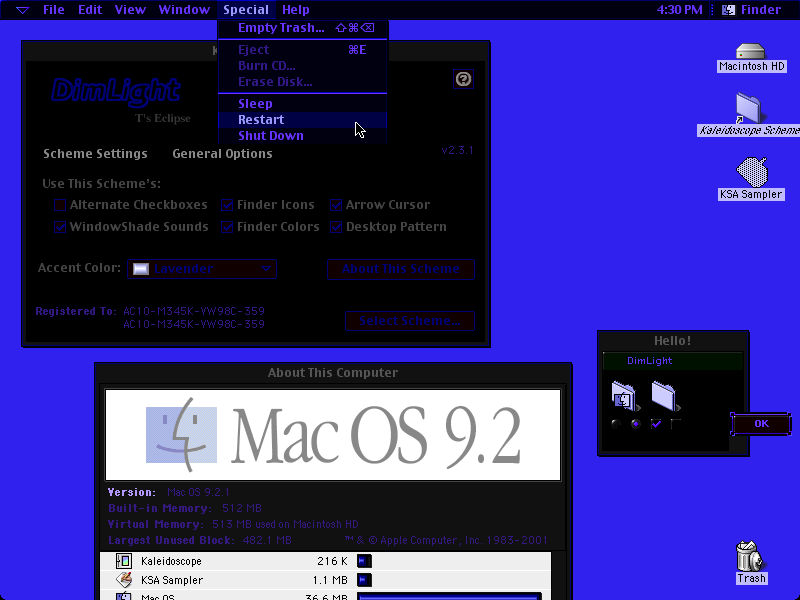Click OK in the Hello! window
The width and height of the screenshot is (800, 600).
pyautogui.click(x=761, y=424)
